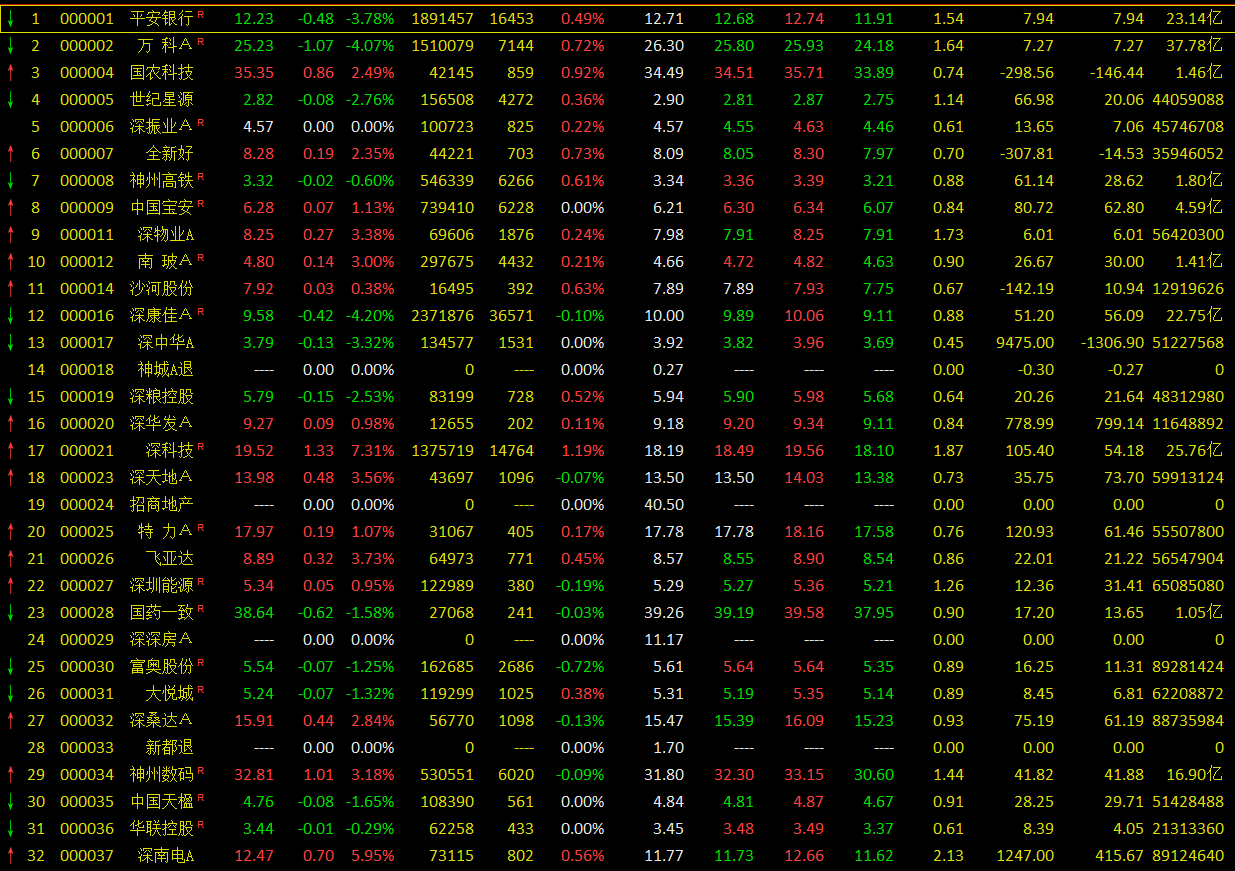Click stock code 000023
The width and height of the screenshot is (1235, 871).
(87, 477)
